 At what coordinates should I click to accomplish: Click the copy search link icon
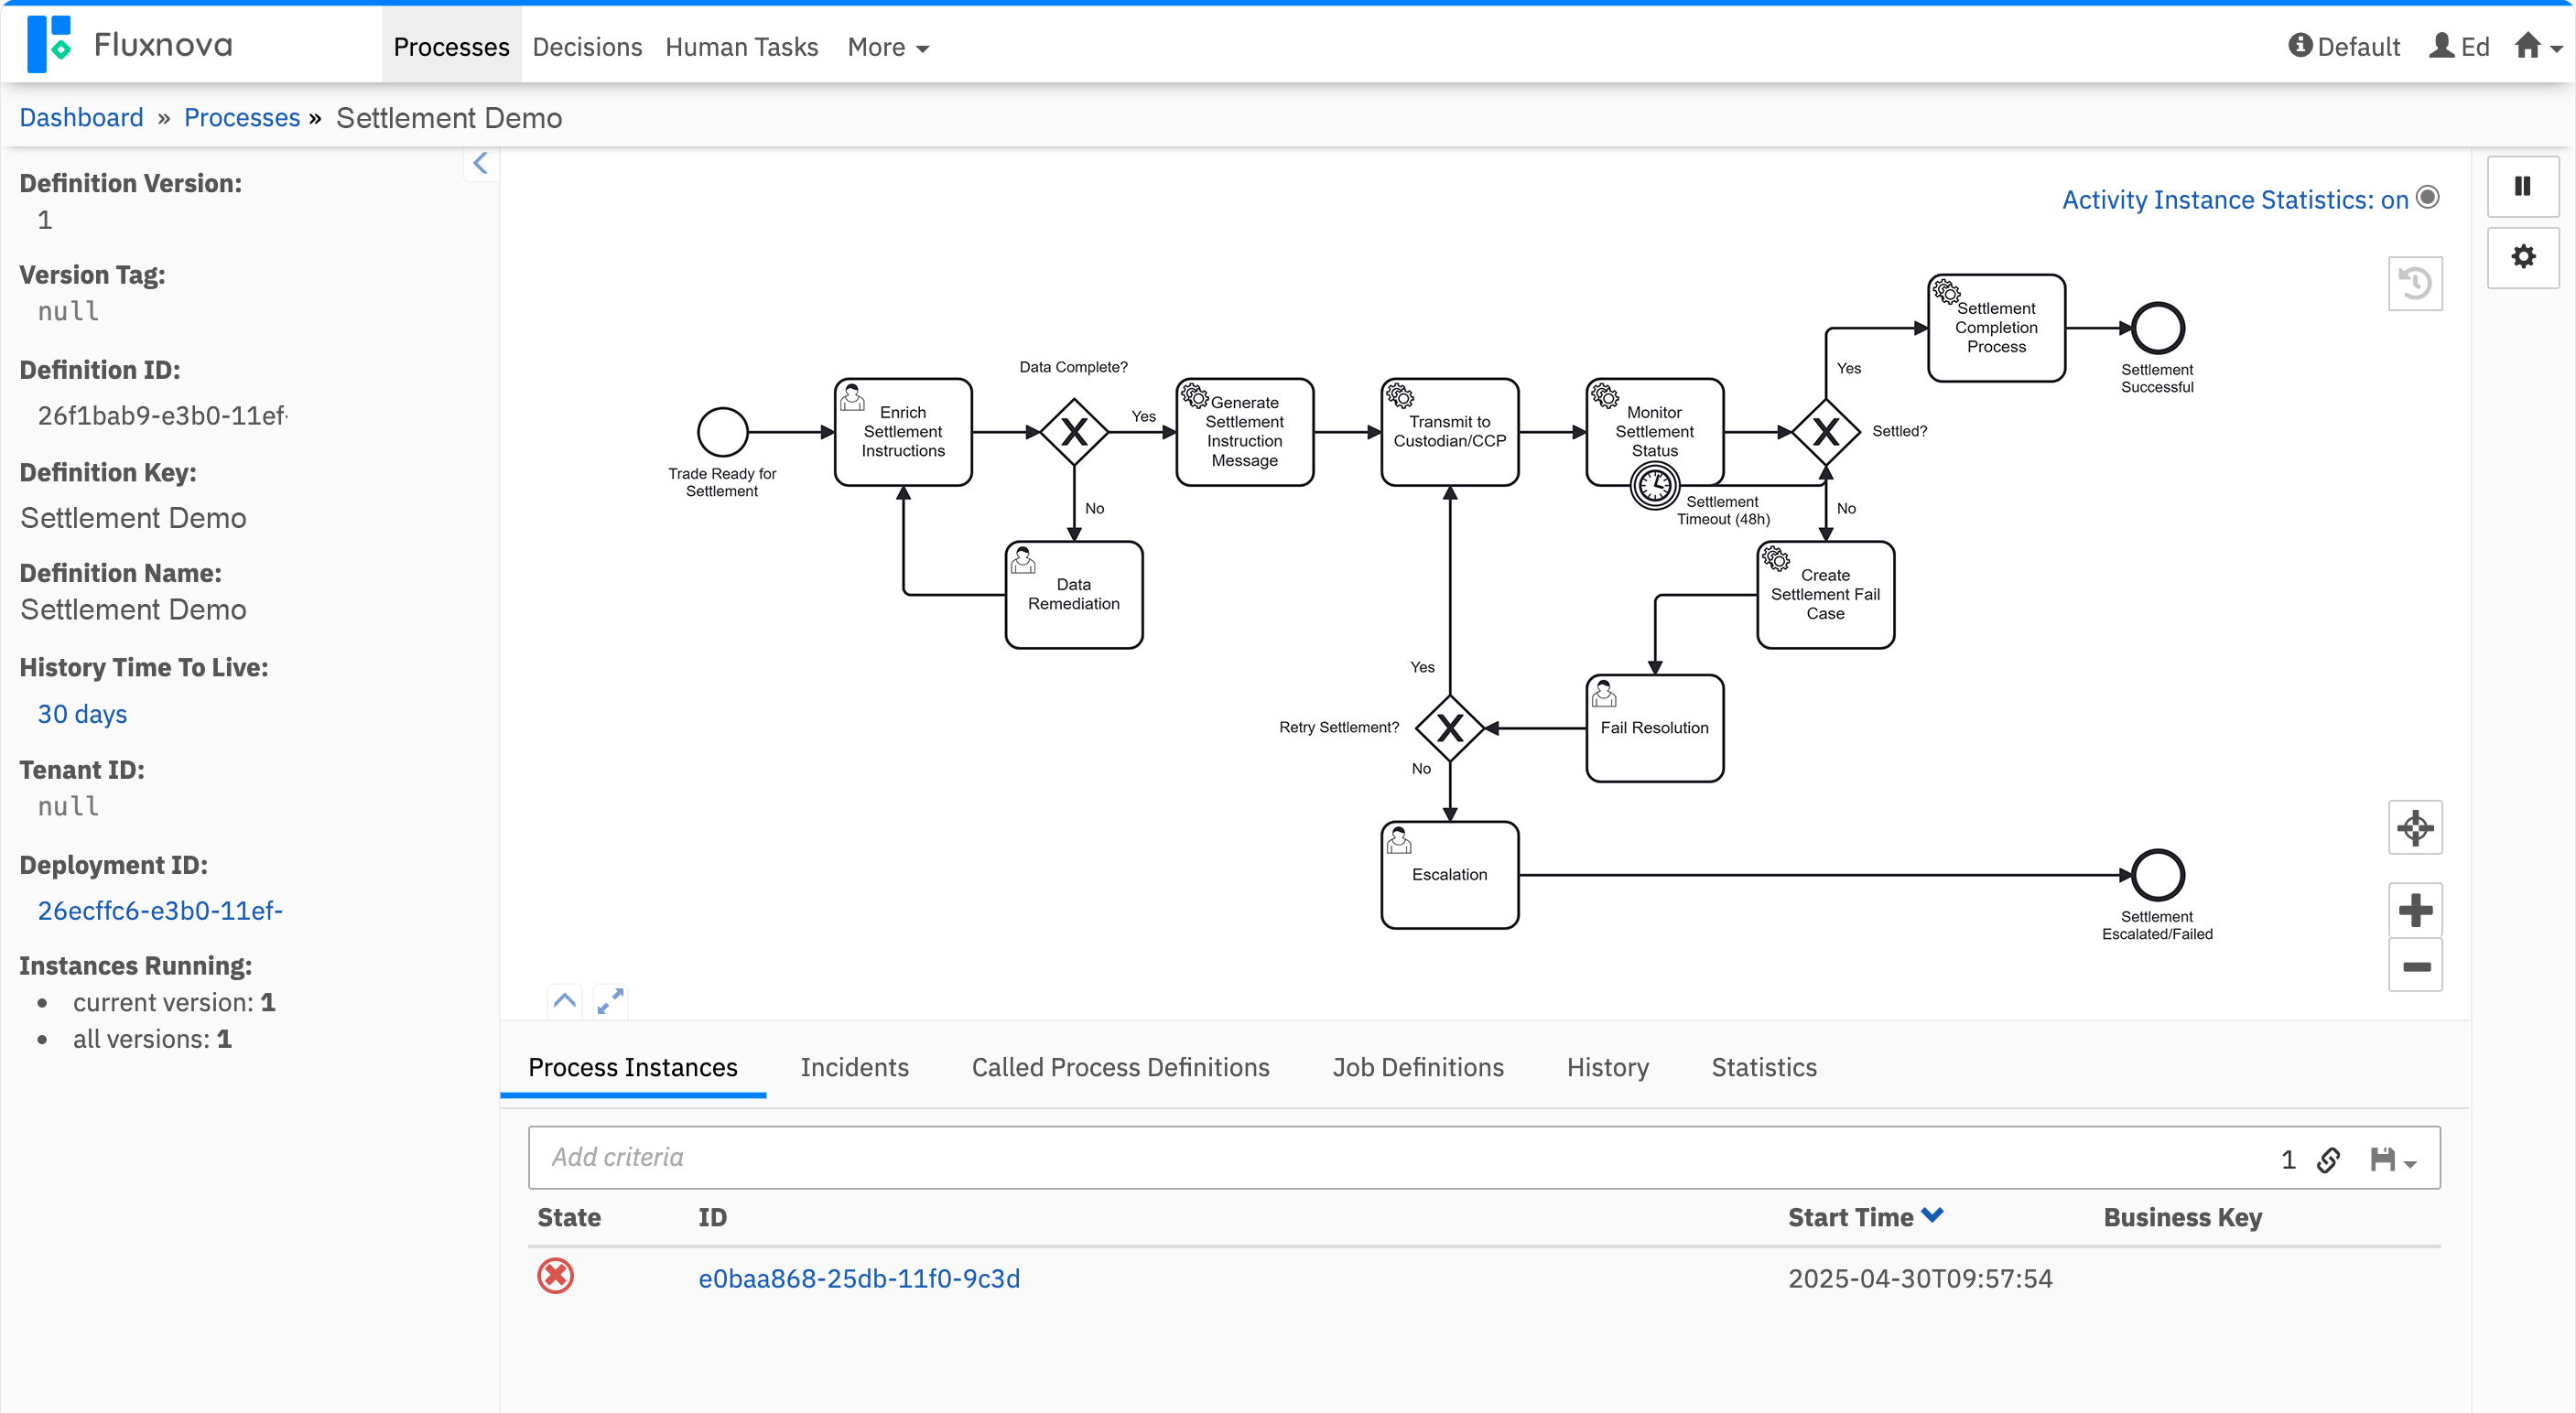point(2328,1159)
